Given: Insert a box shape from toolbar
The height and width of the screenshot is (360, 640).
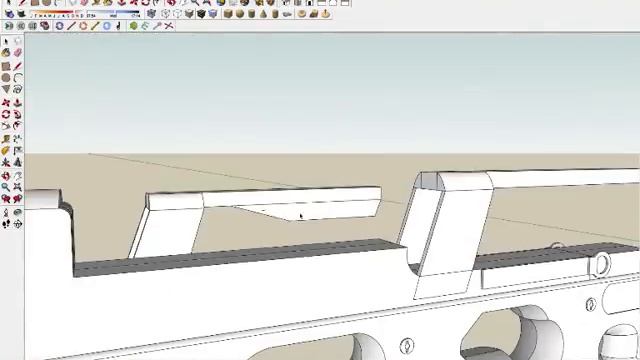Looking at the screenshot, I should [228, 14].
